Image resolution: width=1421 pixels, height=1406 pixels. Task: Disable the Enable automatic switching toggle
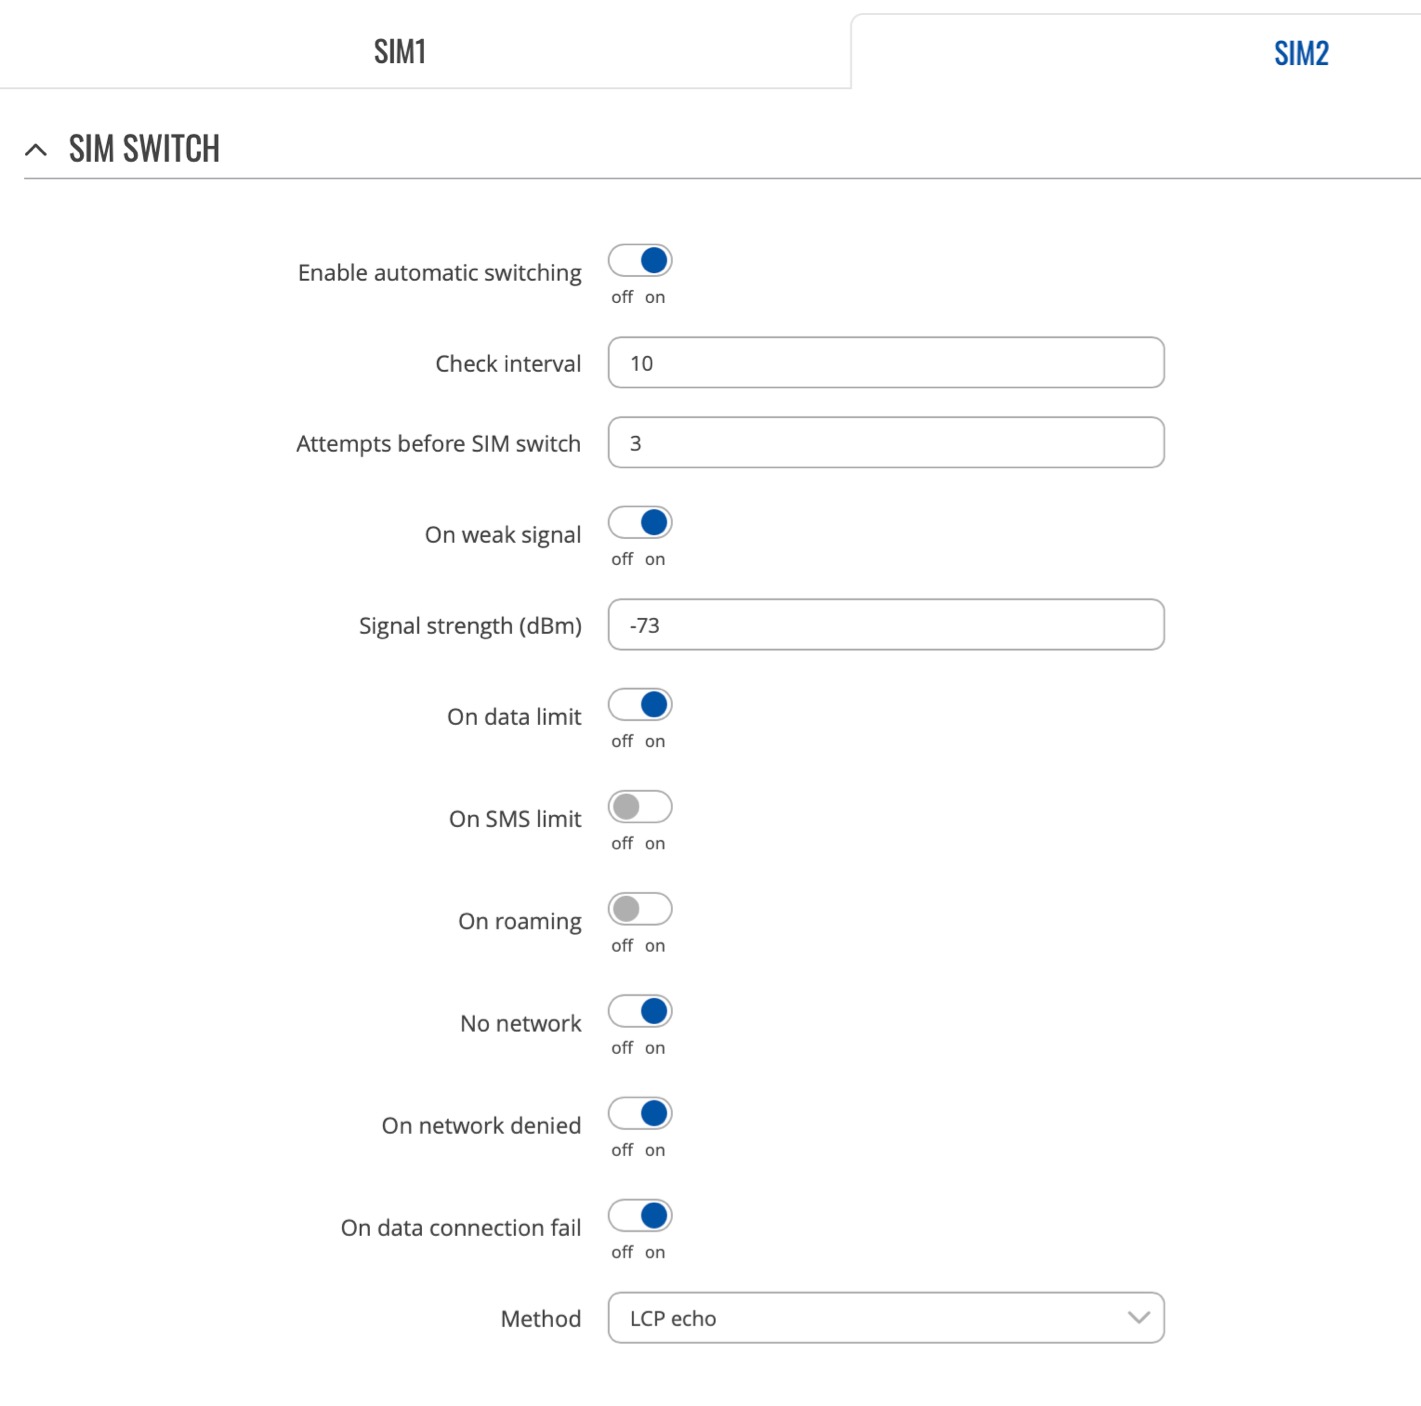point(640,261)
